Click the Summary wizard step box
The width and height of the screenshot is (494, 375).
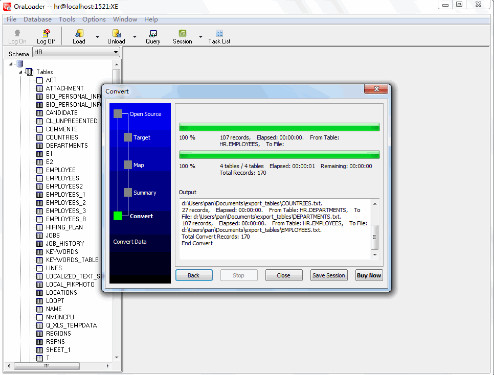pyautogui.click(x=128, y=192)
